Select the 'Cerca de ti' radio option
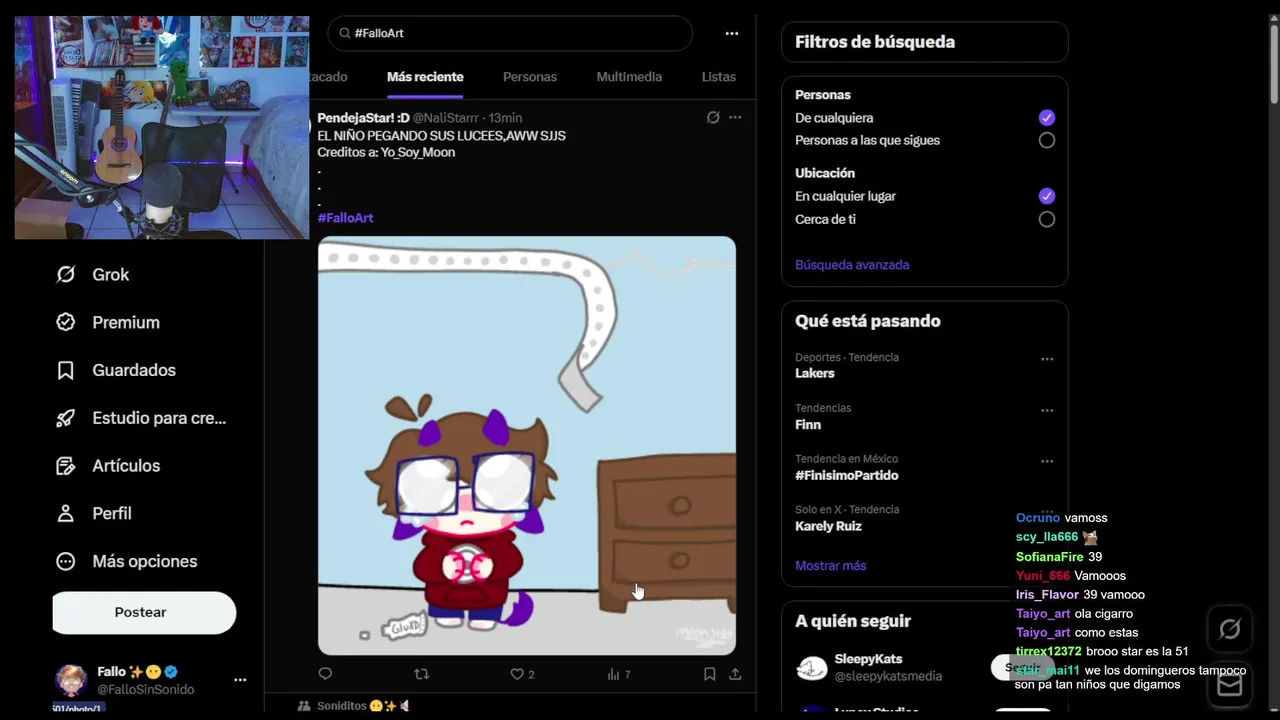1280x720 pixels. [x=1047, y=219]
